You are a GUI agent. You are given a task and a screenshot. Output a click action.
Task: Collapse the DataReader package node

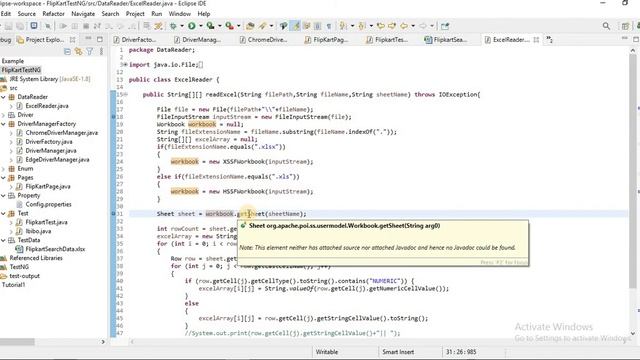click(3, 97)
